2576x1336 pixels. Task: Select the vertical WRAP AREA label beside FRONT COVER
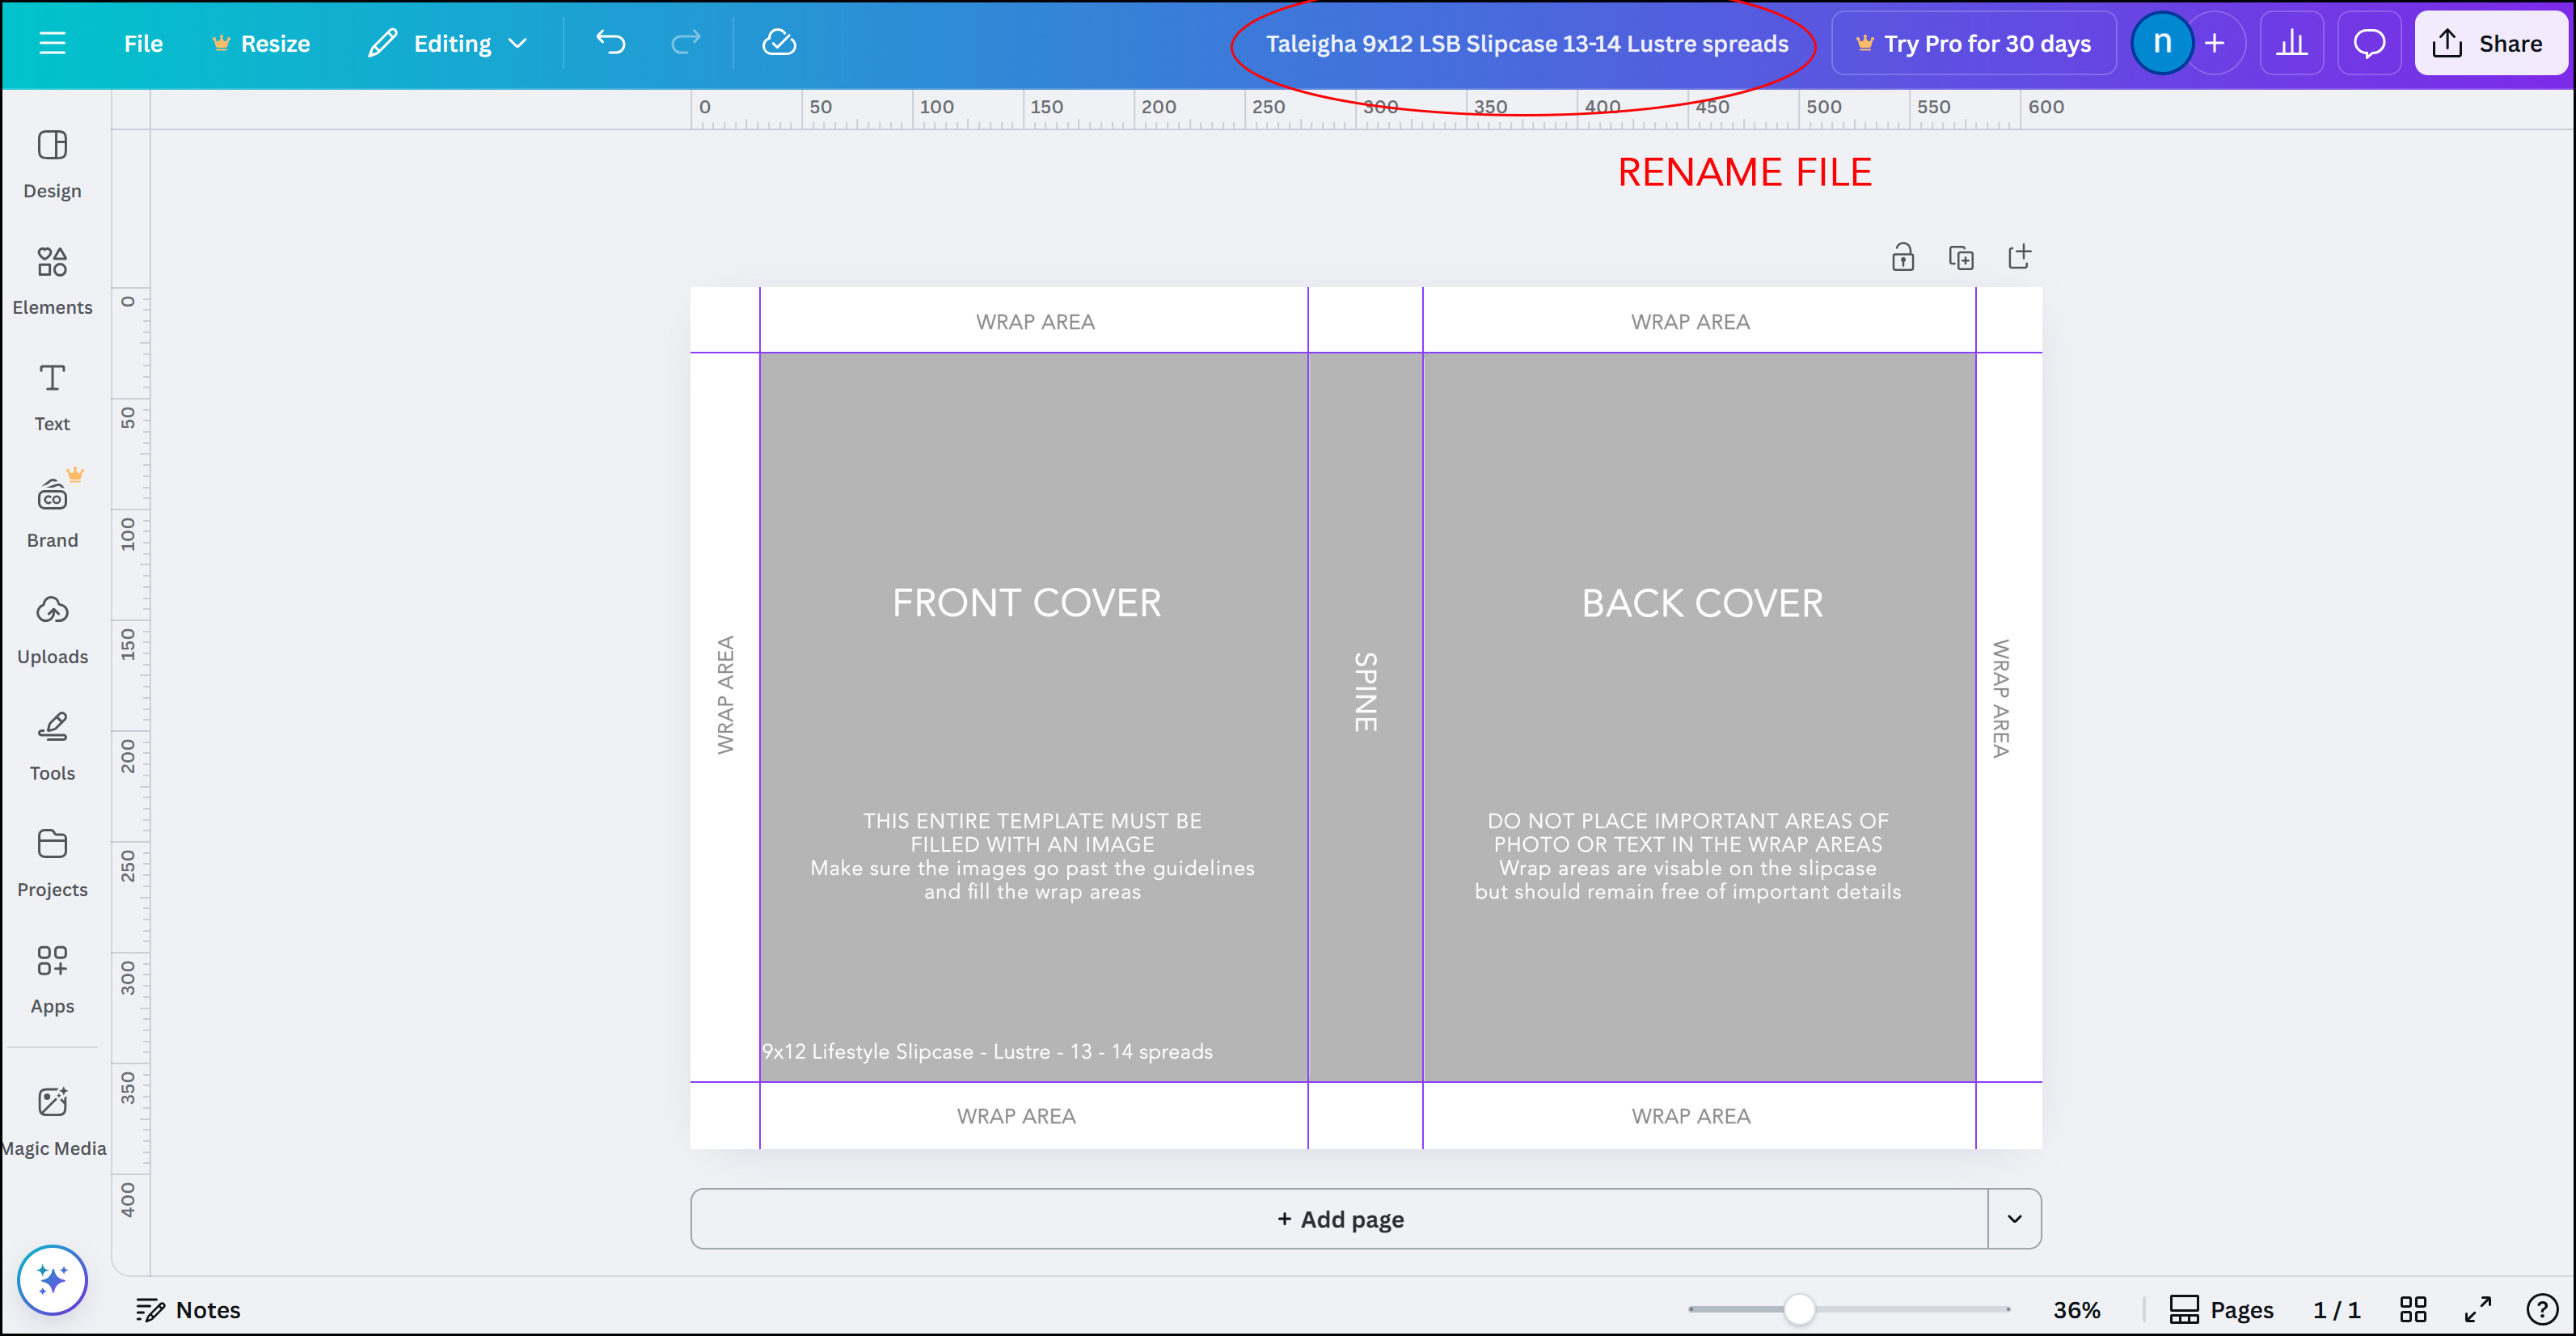coord(725,695)
